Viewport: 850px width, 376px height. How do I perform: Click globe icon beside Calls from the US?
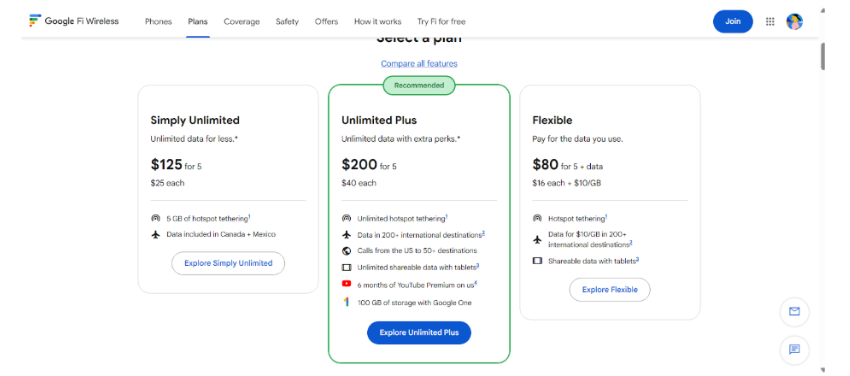[346, 251]
